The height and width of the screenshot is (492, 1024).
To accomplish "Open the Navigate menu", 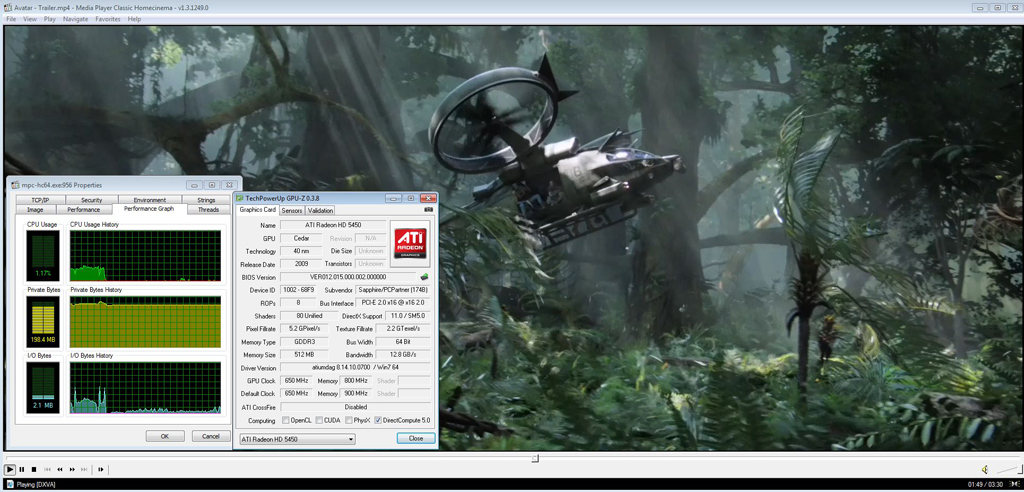I will click(75, 19).
